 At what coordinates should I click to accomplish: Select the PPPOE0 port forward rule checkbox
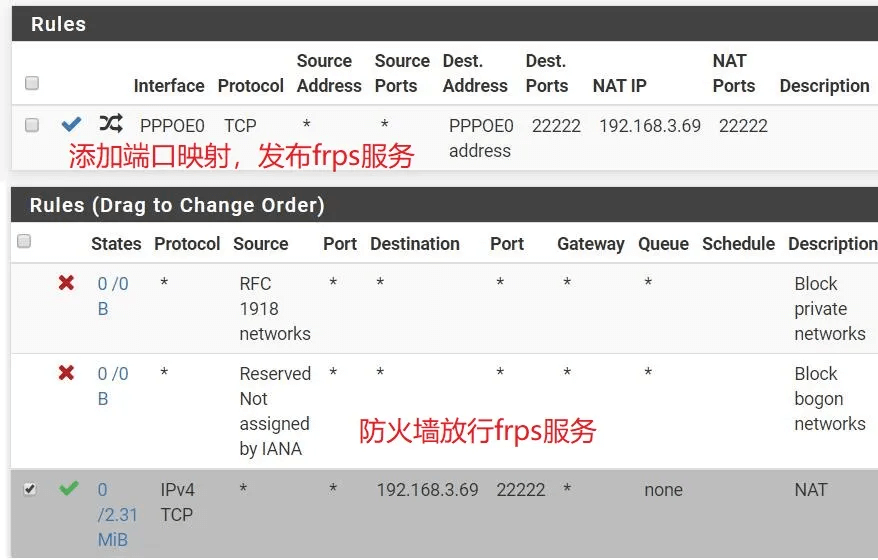[32, 125]
